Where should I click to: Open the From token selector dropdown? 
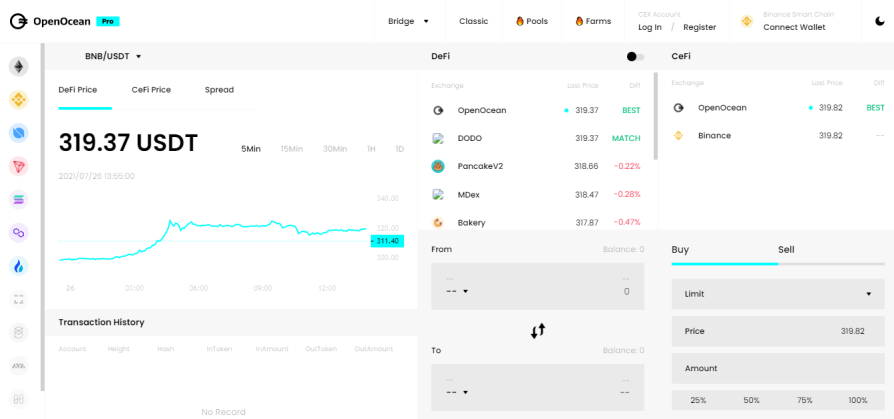pos(457,291)
